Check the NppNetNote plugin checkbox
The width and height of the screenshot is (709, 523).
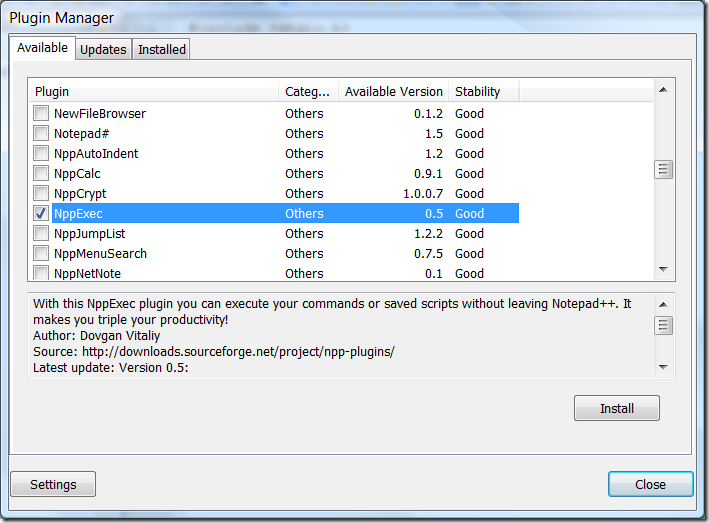pos(41,273)
